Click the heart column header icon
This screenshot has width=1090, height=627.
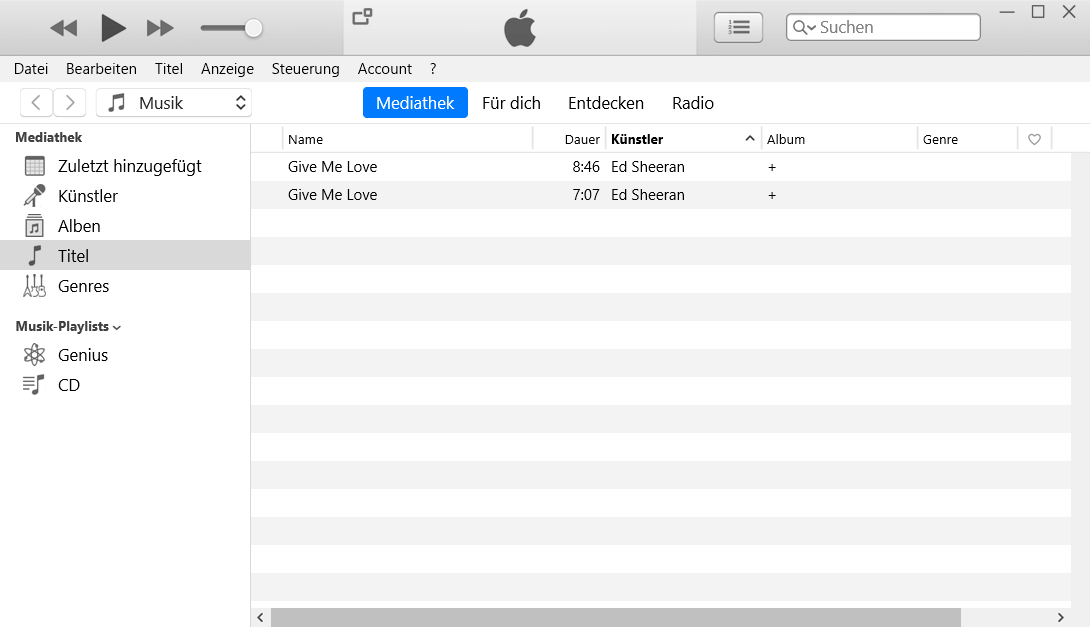tap(1034, 139)
